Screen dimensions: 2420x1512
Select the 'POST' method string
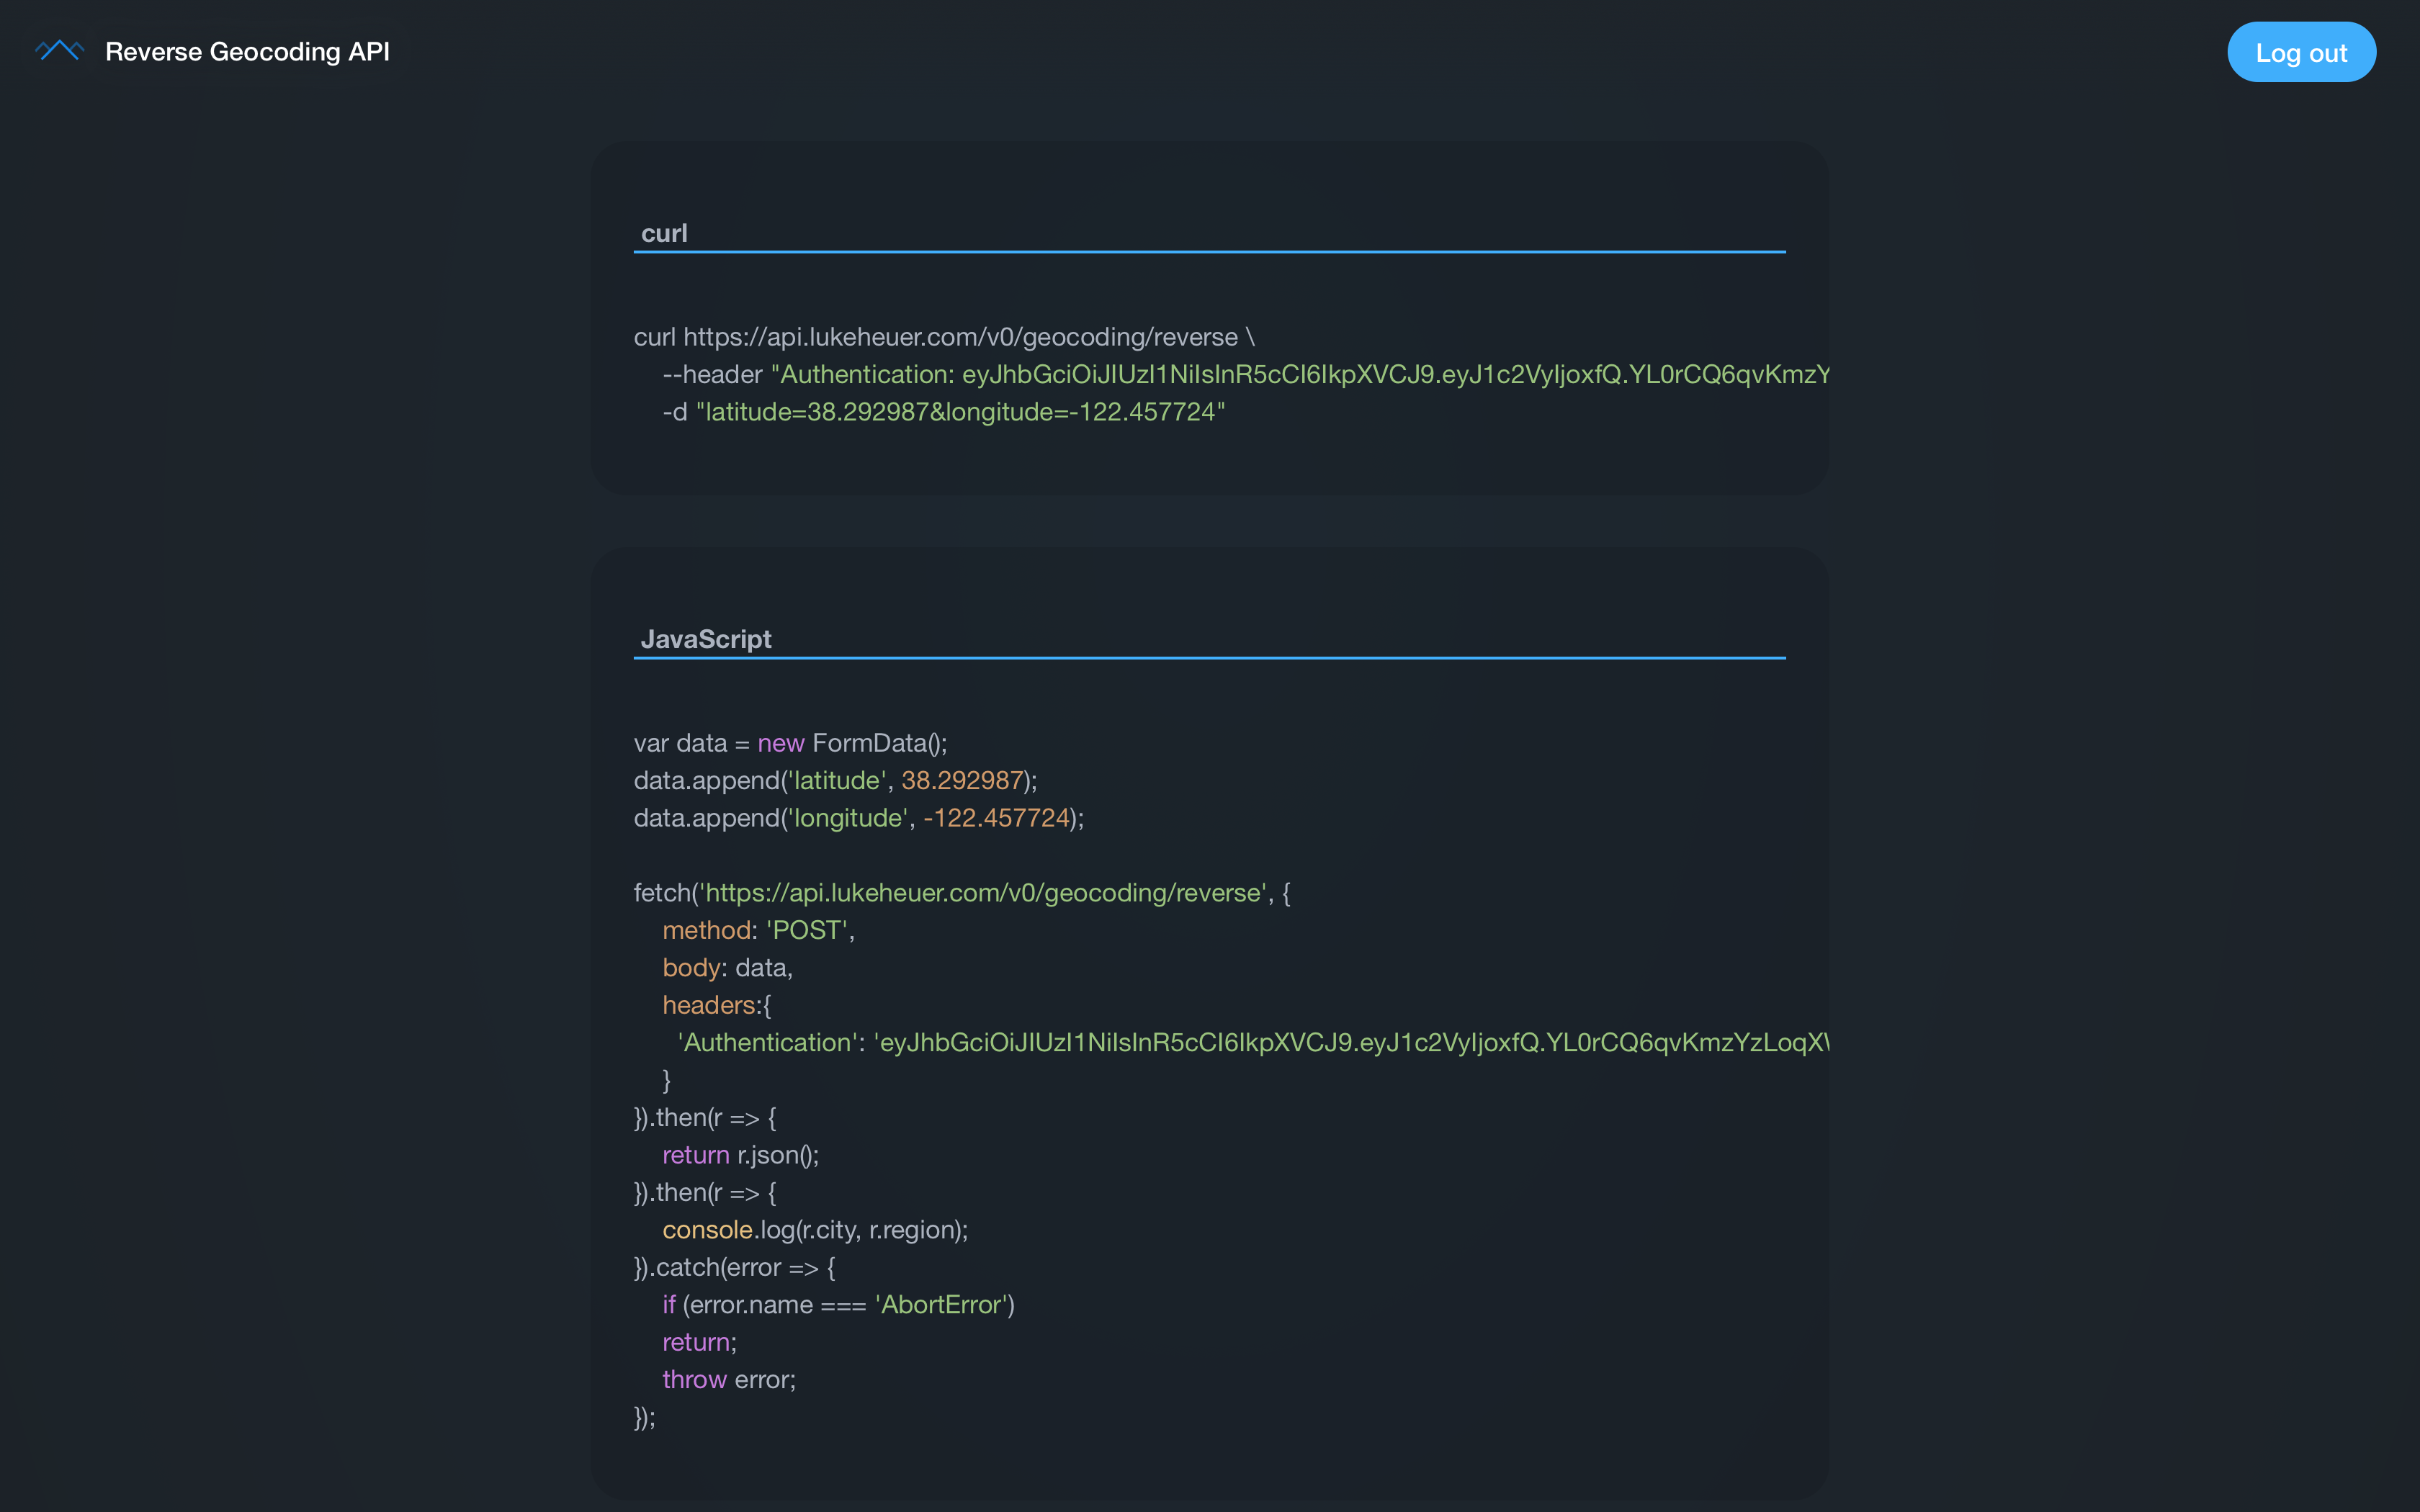coord(805,929)
